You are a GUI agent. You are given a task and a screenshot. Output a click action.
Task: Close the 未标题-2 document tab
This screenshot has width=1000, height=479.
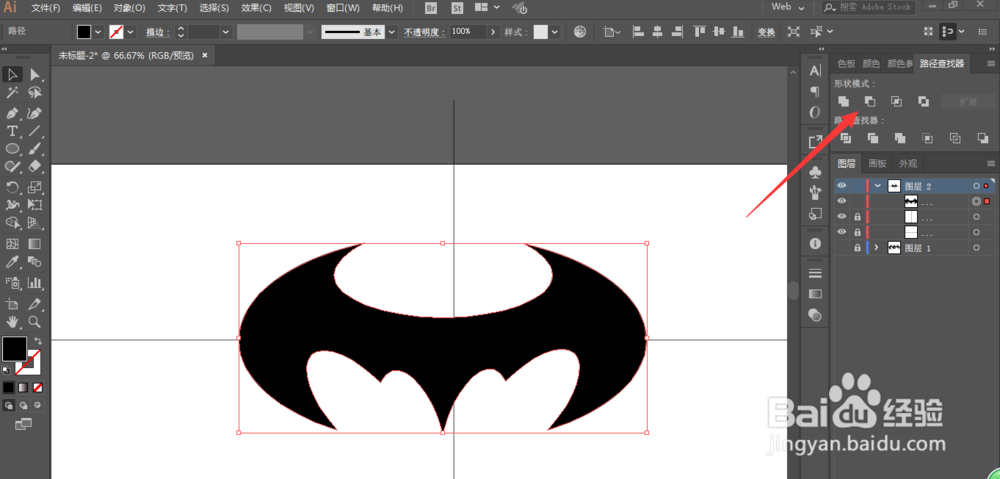tap(205, 55)
